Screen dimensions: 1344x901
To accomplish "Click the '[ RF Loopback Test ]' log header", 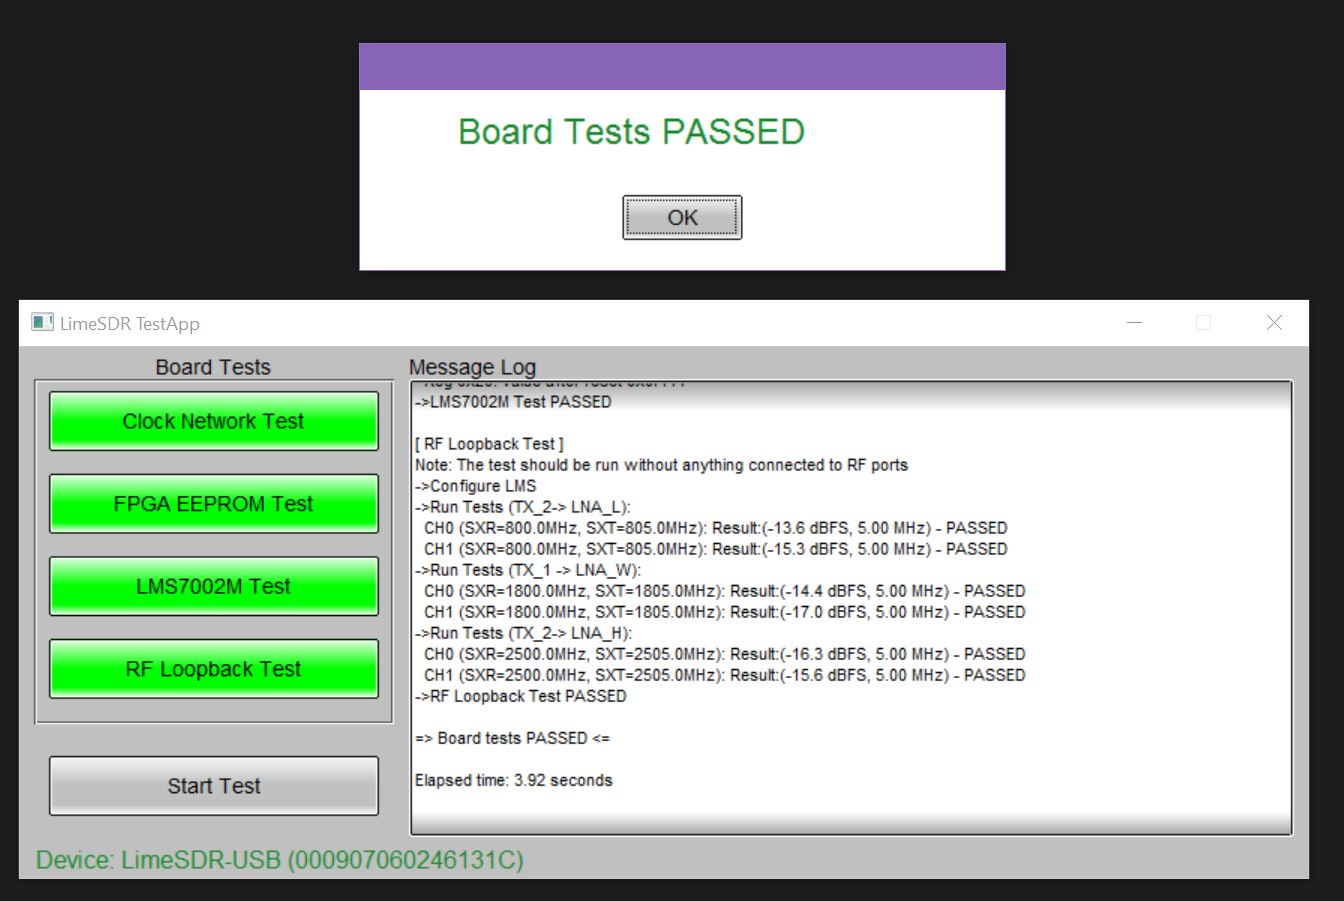I will [489, 444].
